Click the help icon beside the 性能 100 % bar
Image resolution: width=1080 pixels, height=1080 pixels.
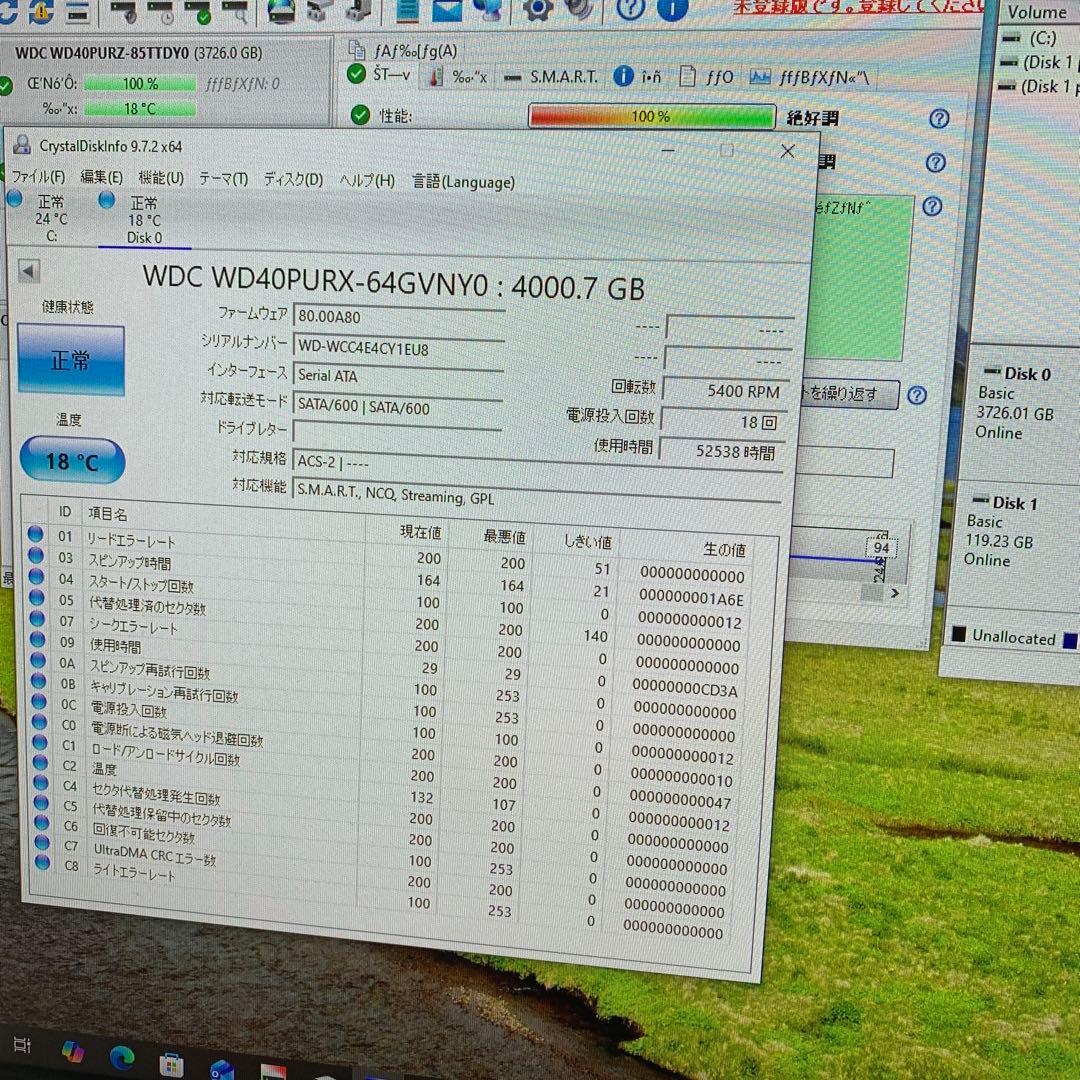[x=939, y=118]
